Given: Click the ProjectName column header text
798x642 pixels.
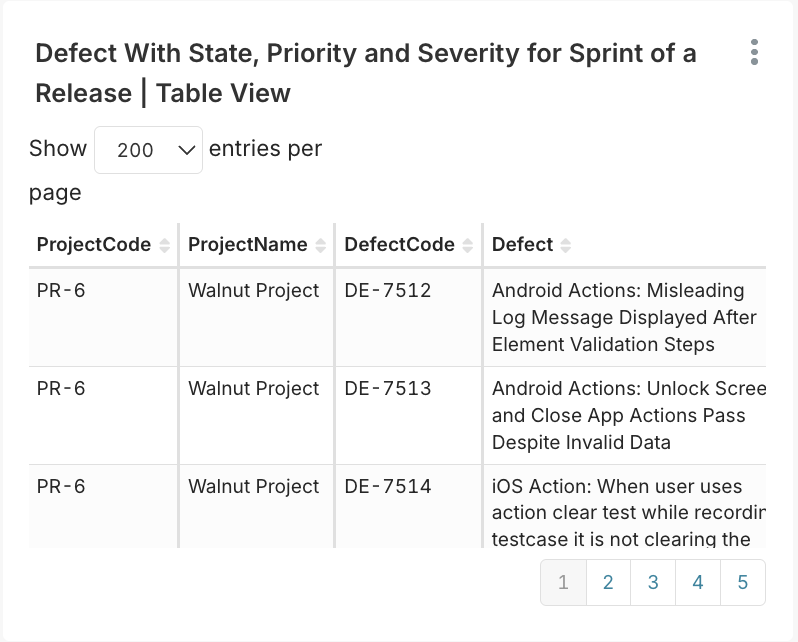Looking at the screenshot, I should pos(248,245).
